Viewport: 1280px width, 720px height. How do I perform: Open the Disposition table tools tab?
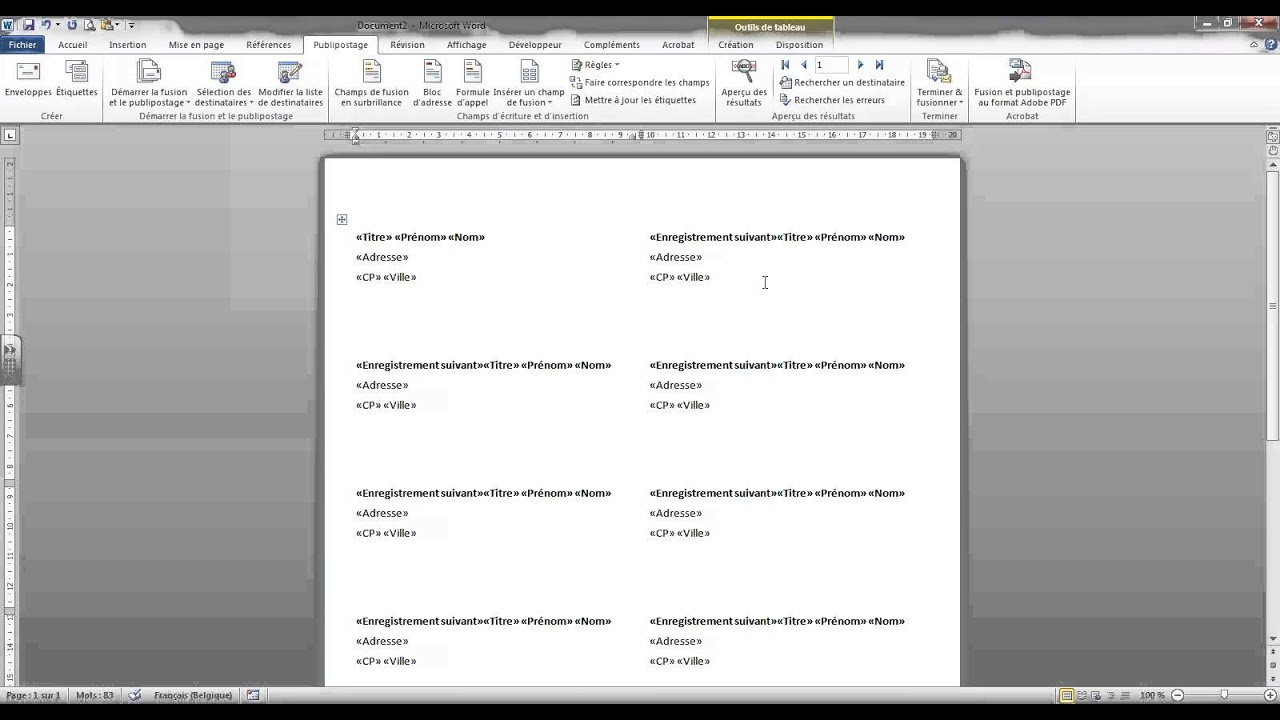[x=799, y=45]
